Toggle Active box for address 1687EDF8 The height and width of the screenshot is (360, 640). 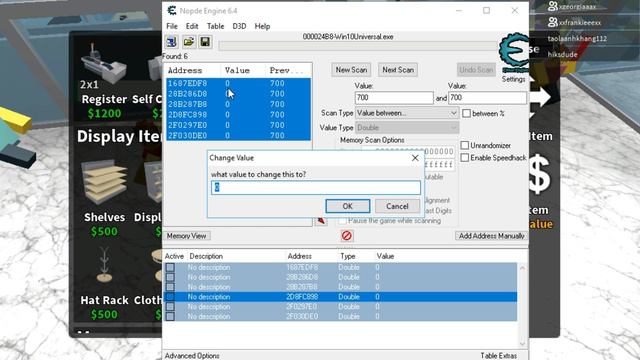pyautogui.click(x=170, y=267)
